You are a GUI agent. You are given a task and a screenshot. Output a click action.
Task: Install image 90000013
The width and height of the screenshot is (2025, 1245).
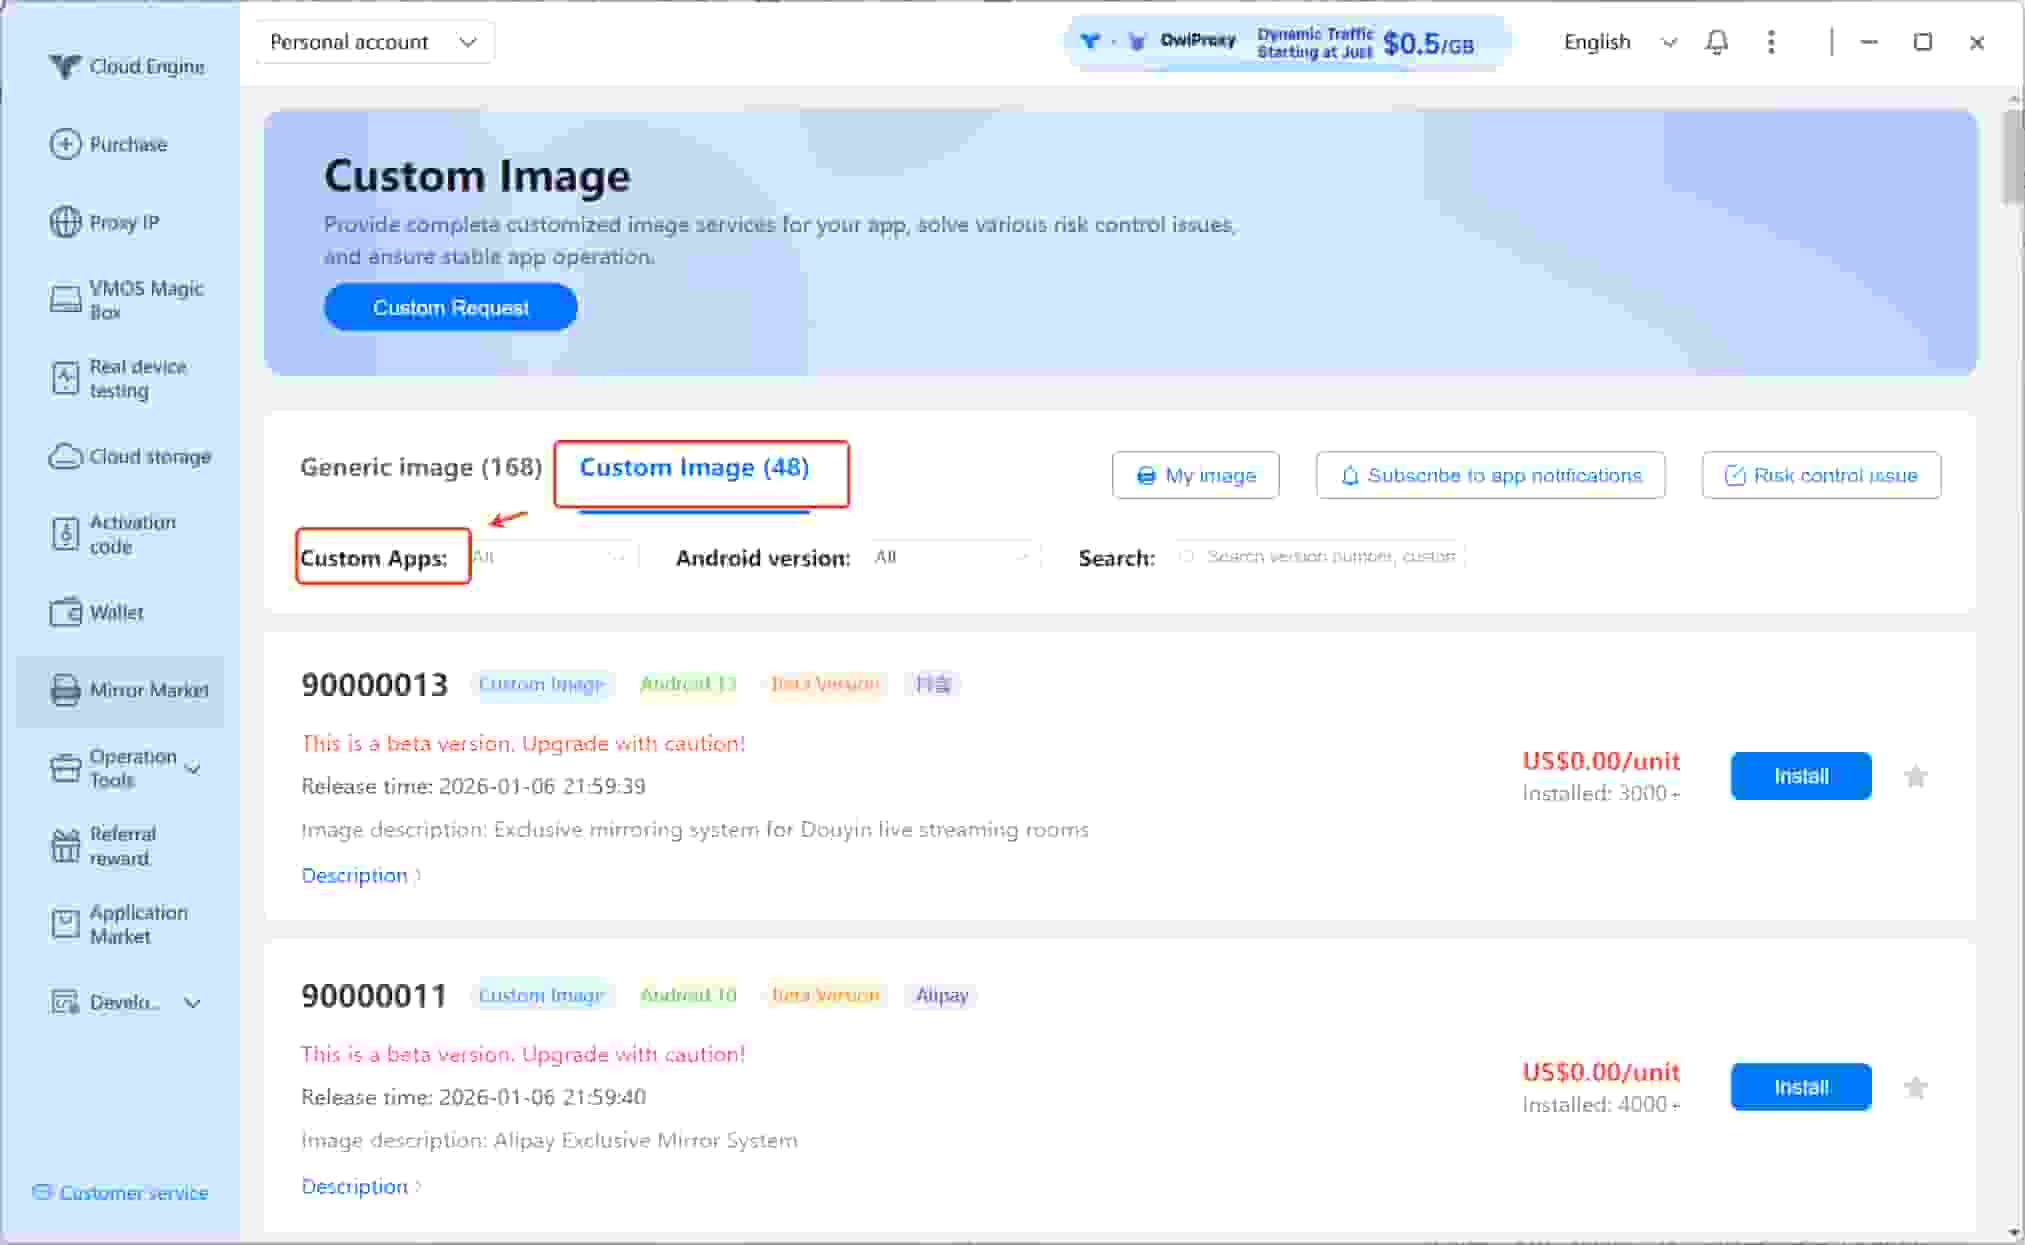pyautogui.click(x=1800, y=777)
